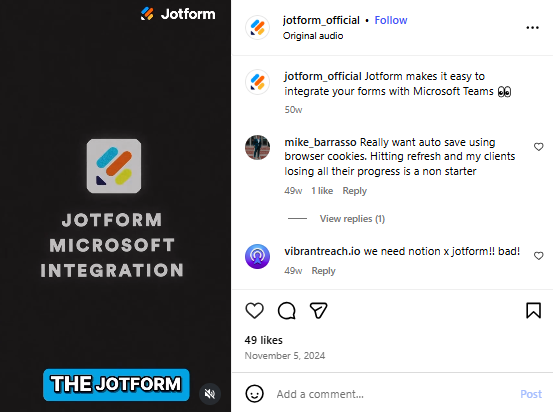The height and width of the screenshot is (412, 553).
Task: Open mike_barrasso's profile avatar
Action: coord(257,147)
